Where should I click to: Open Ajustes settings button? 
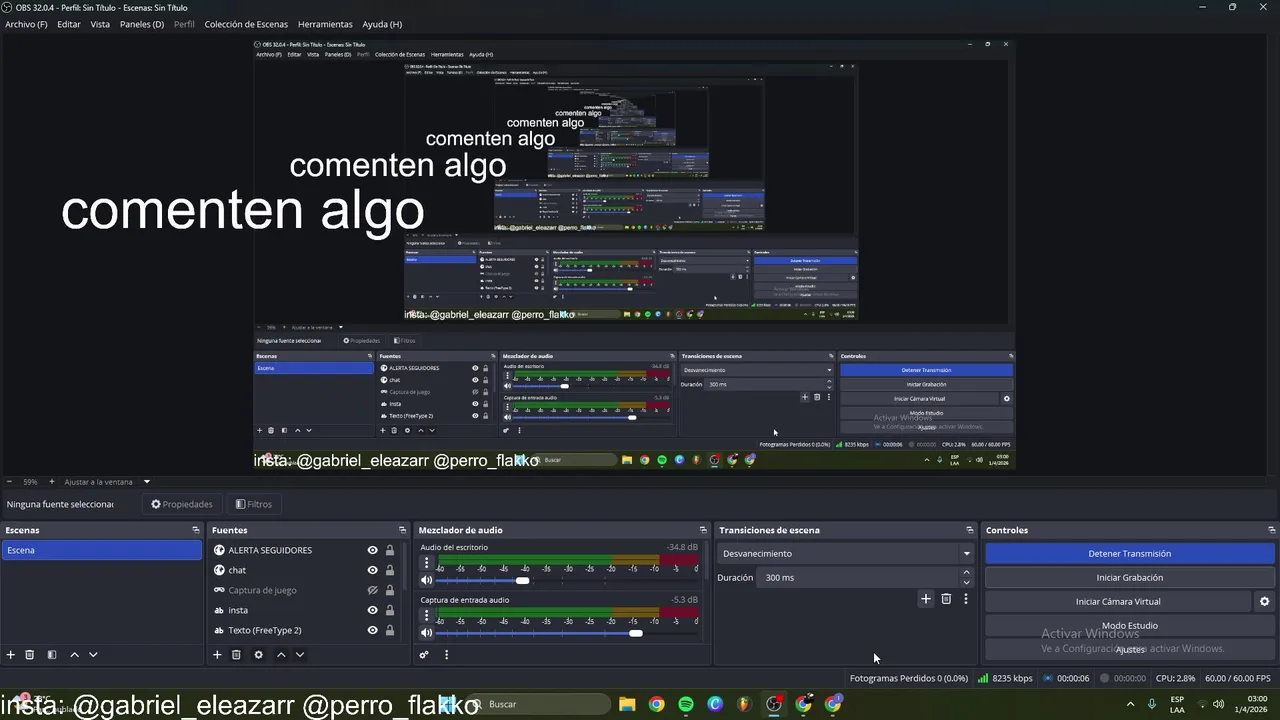pyautogui.click(x=1130, y=650)
